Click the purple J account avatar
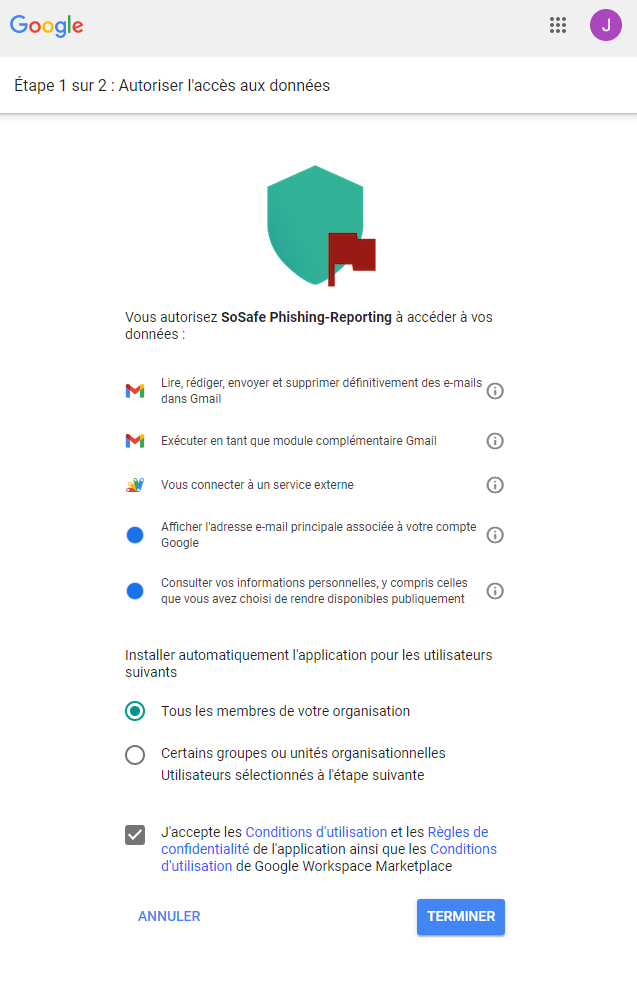This screenshot has width=637, height=988. click(605, 26)
